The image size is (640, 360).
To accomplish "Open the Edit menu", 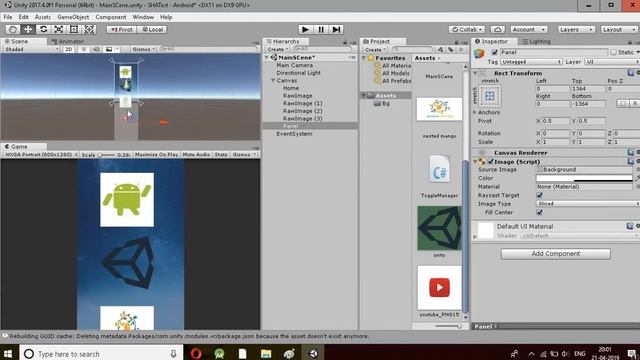I will [x=24, y=17].
